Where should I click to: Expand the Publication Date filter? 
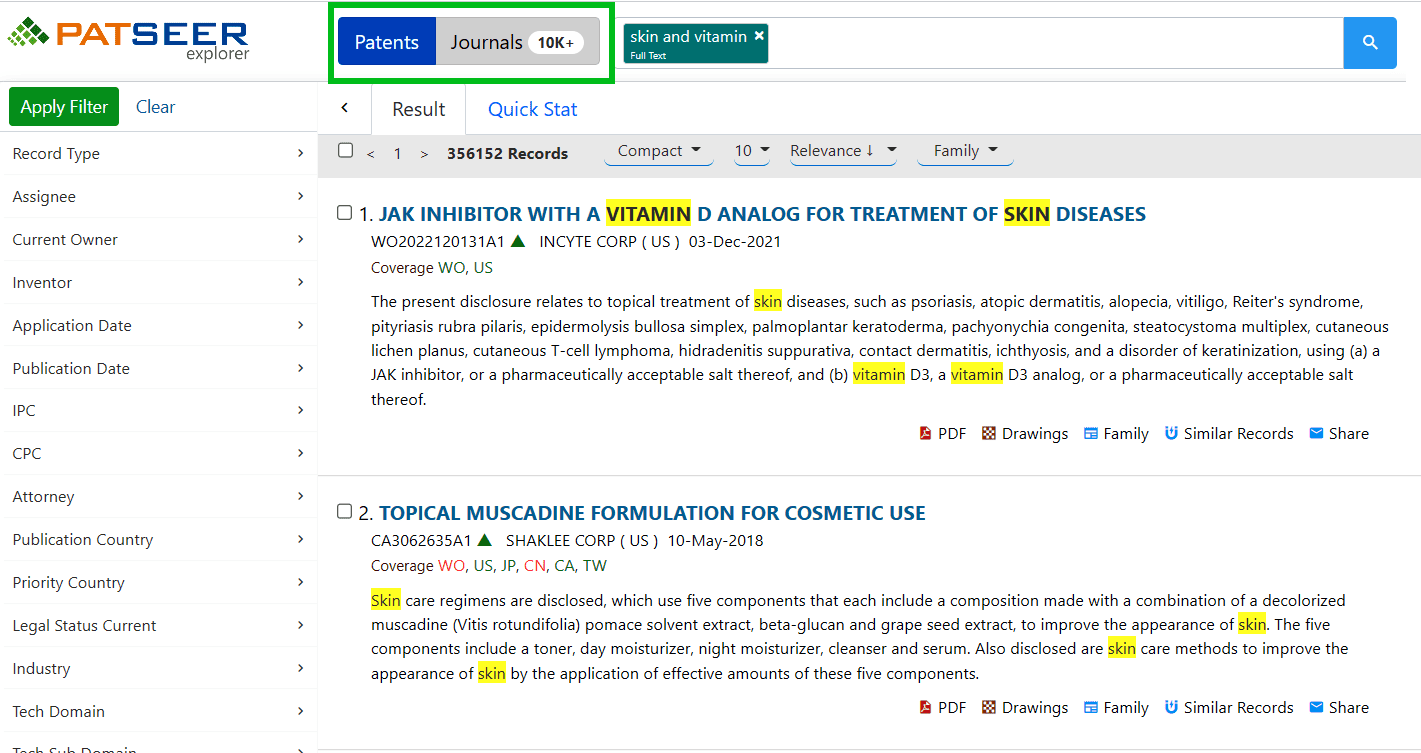pyautogui.click(x=158, y=369)
